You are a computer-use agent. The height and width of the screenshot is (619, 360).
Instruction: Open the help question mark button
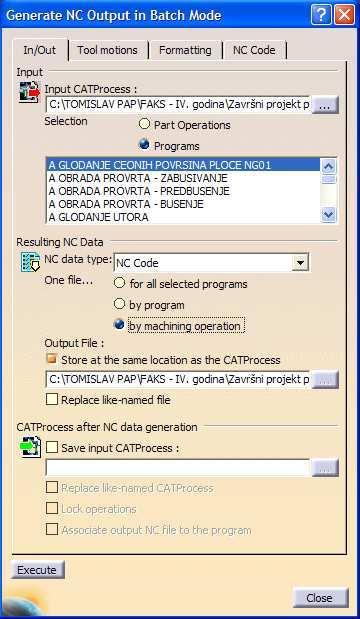(x=321, y=15)
